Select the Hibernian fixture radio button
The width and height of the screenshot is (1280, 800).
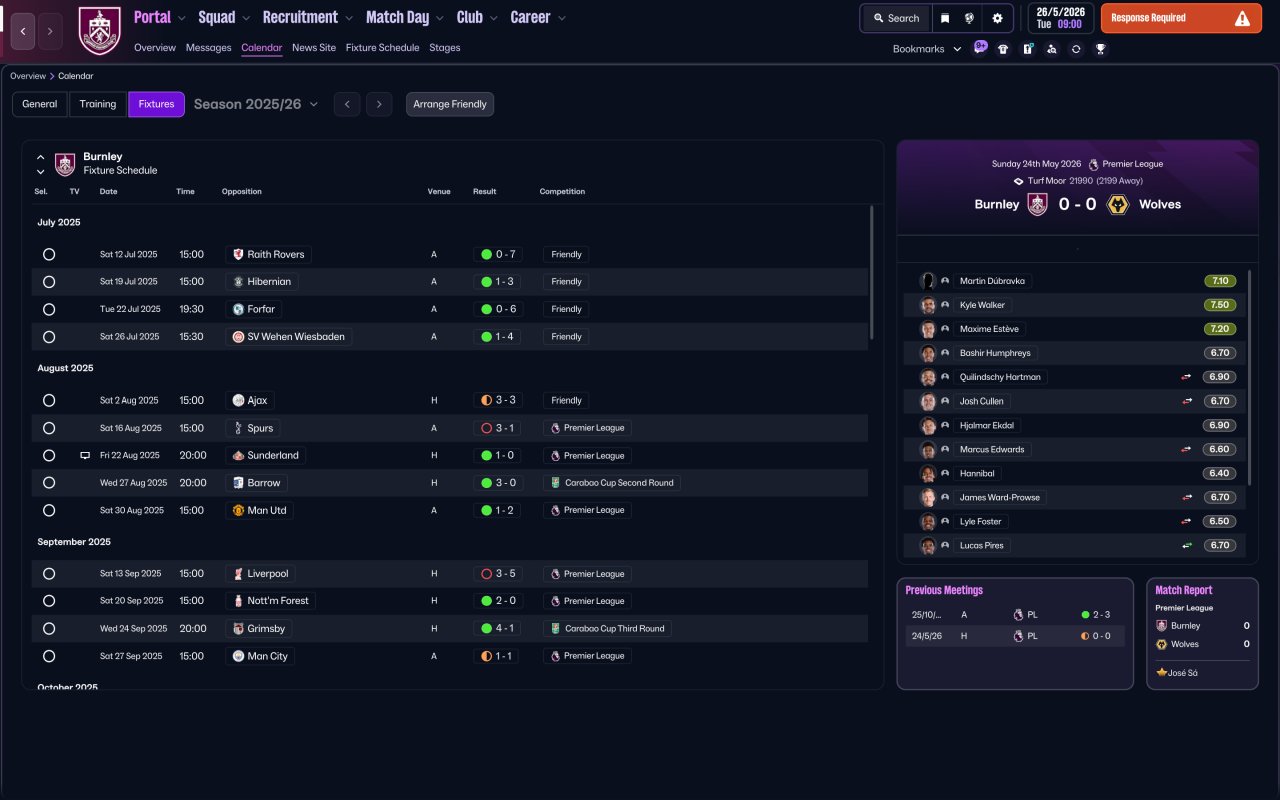coord(49,282)
